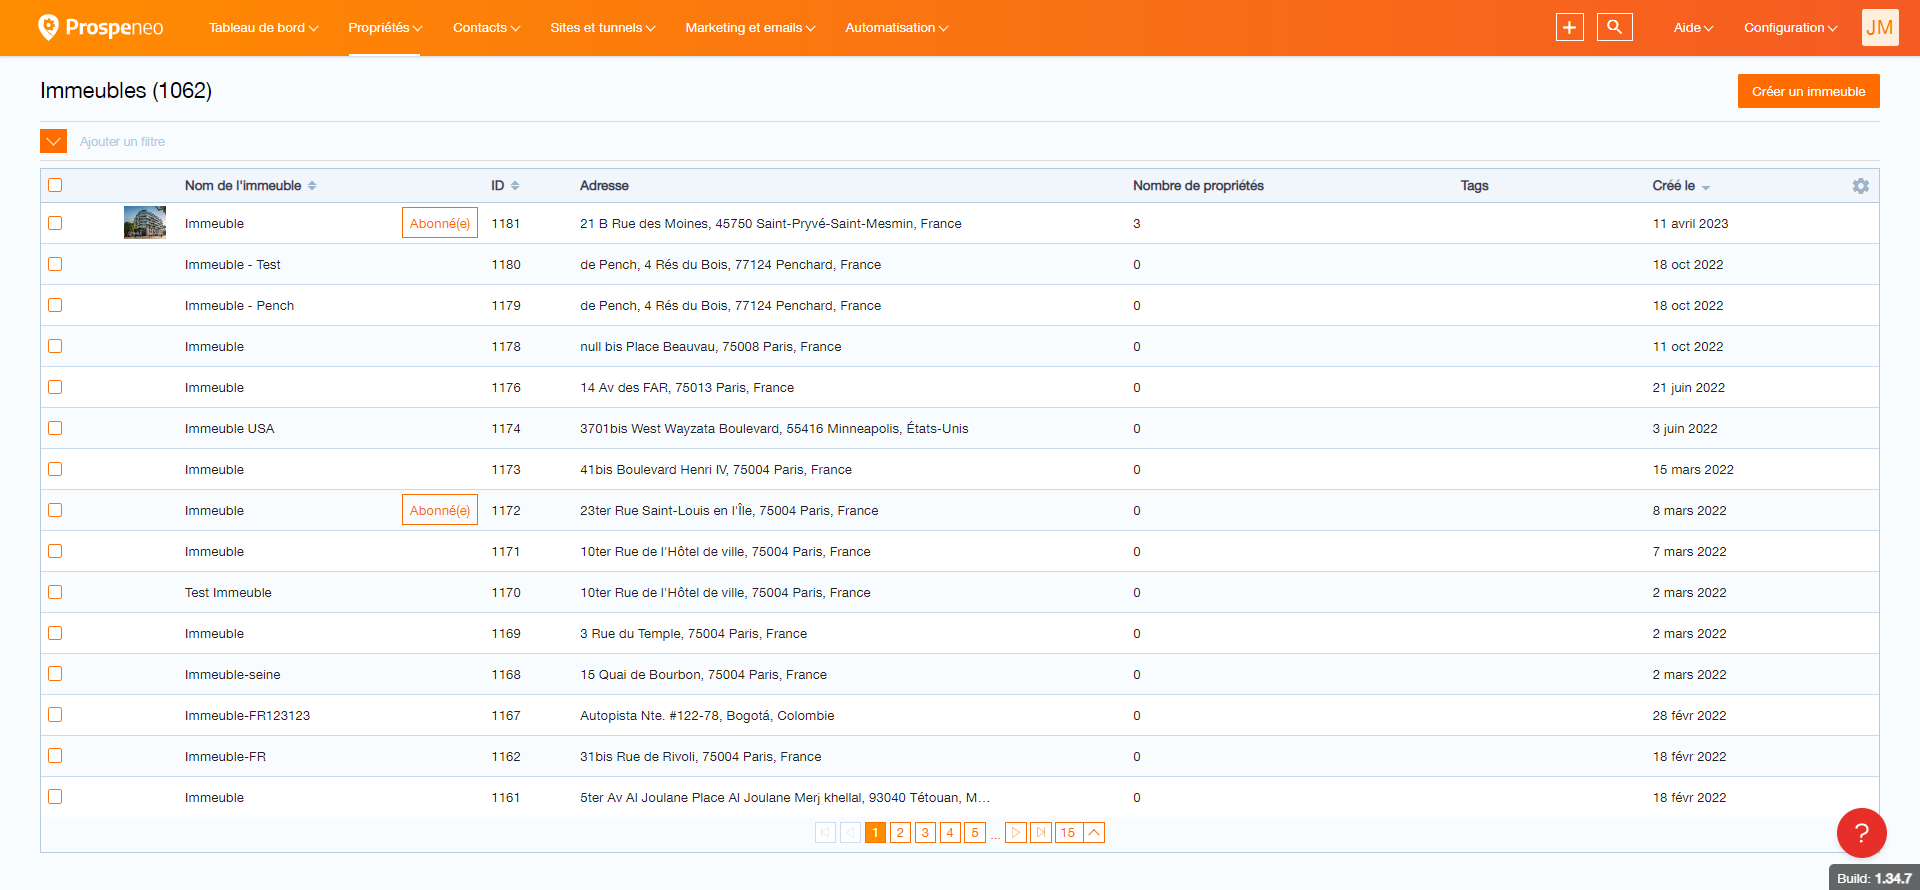Open building thumbnail of row 1181
This screenshot has height=890, width=1920.
[x=145, y=223]
